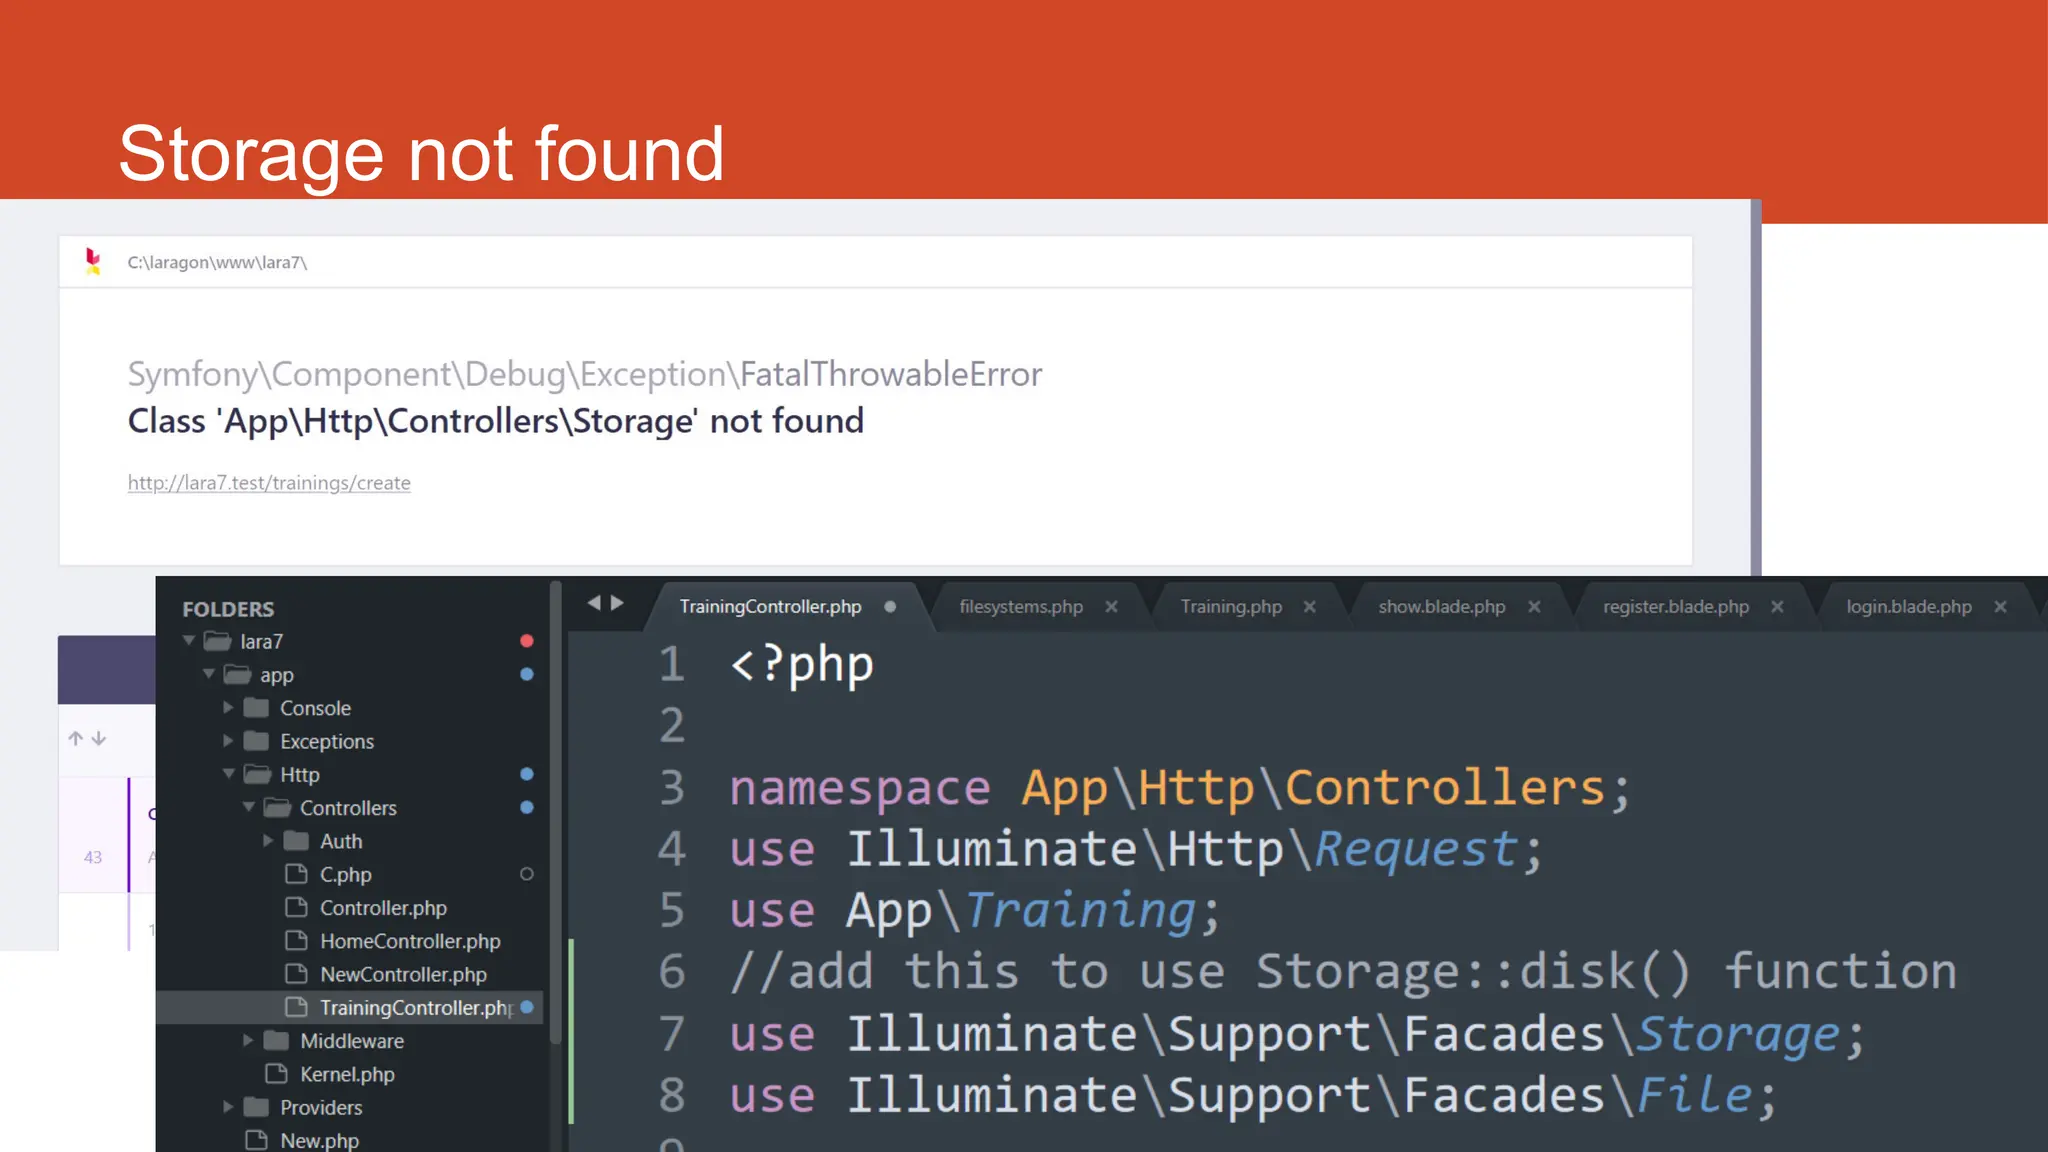Collapse the Http folder arrow
This screenshot has height=1152, width=2048.
[x=229, y=774]
